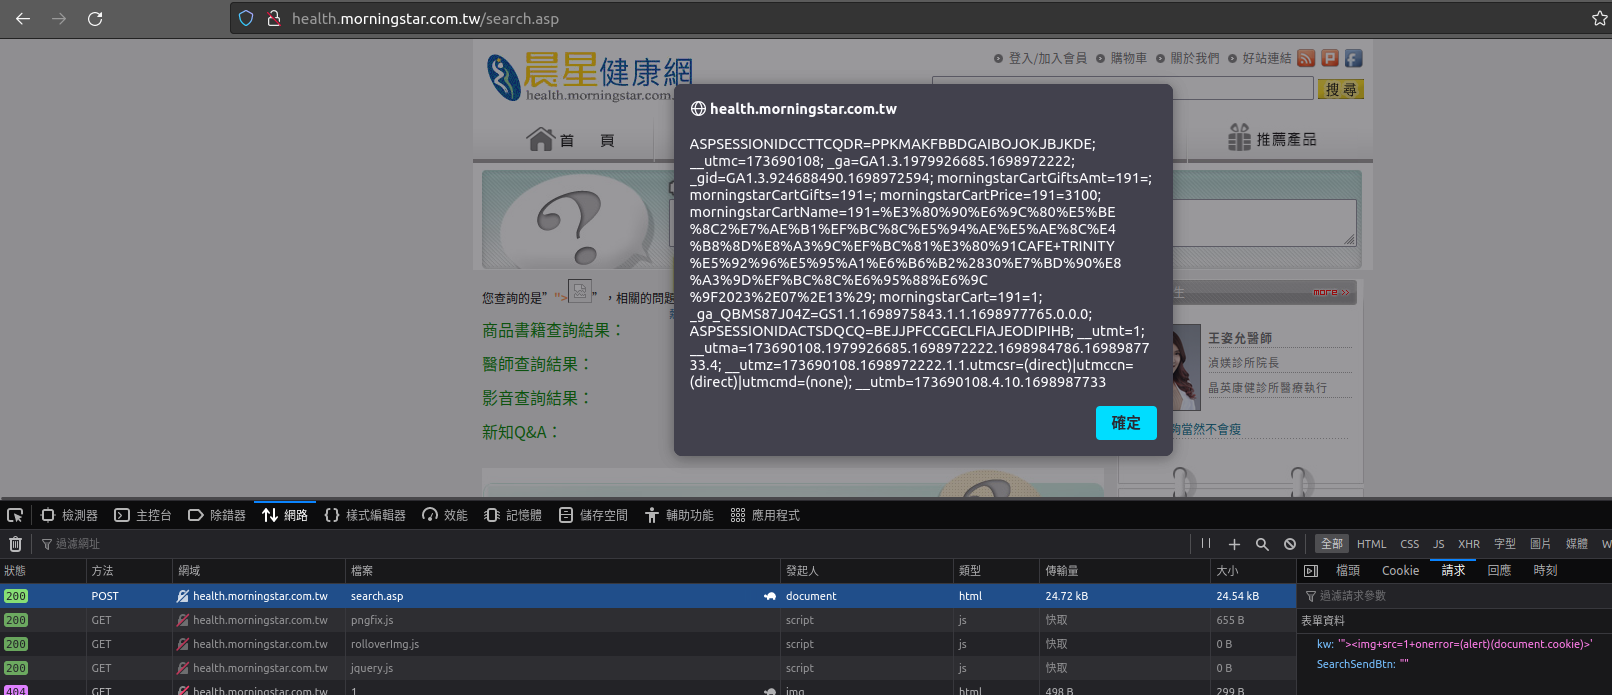
Task: Open the 輔助功能 Accessibility panel
Action: tap(679, 515)
